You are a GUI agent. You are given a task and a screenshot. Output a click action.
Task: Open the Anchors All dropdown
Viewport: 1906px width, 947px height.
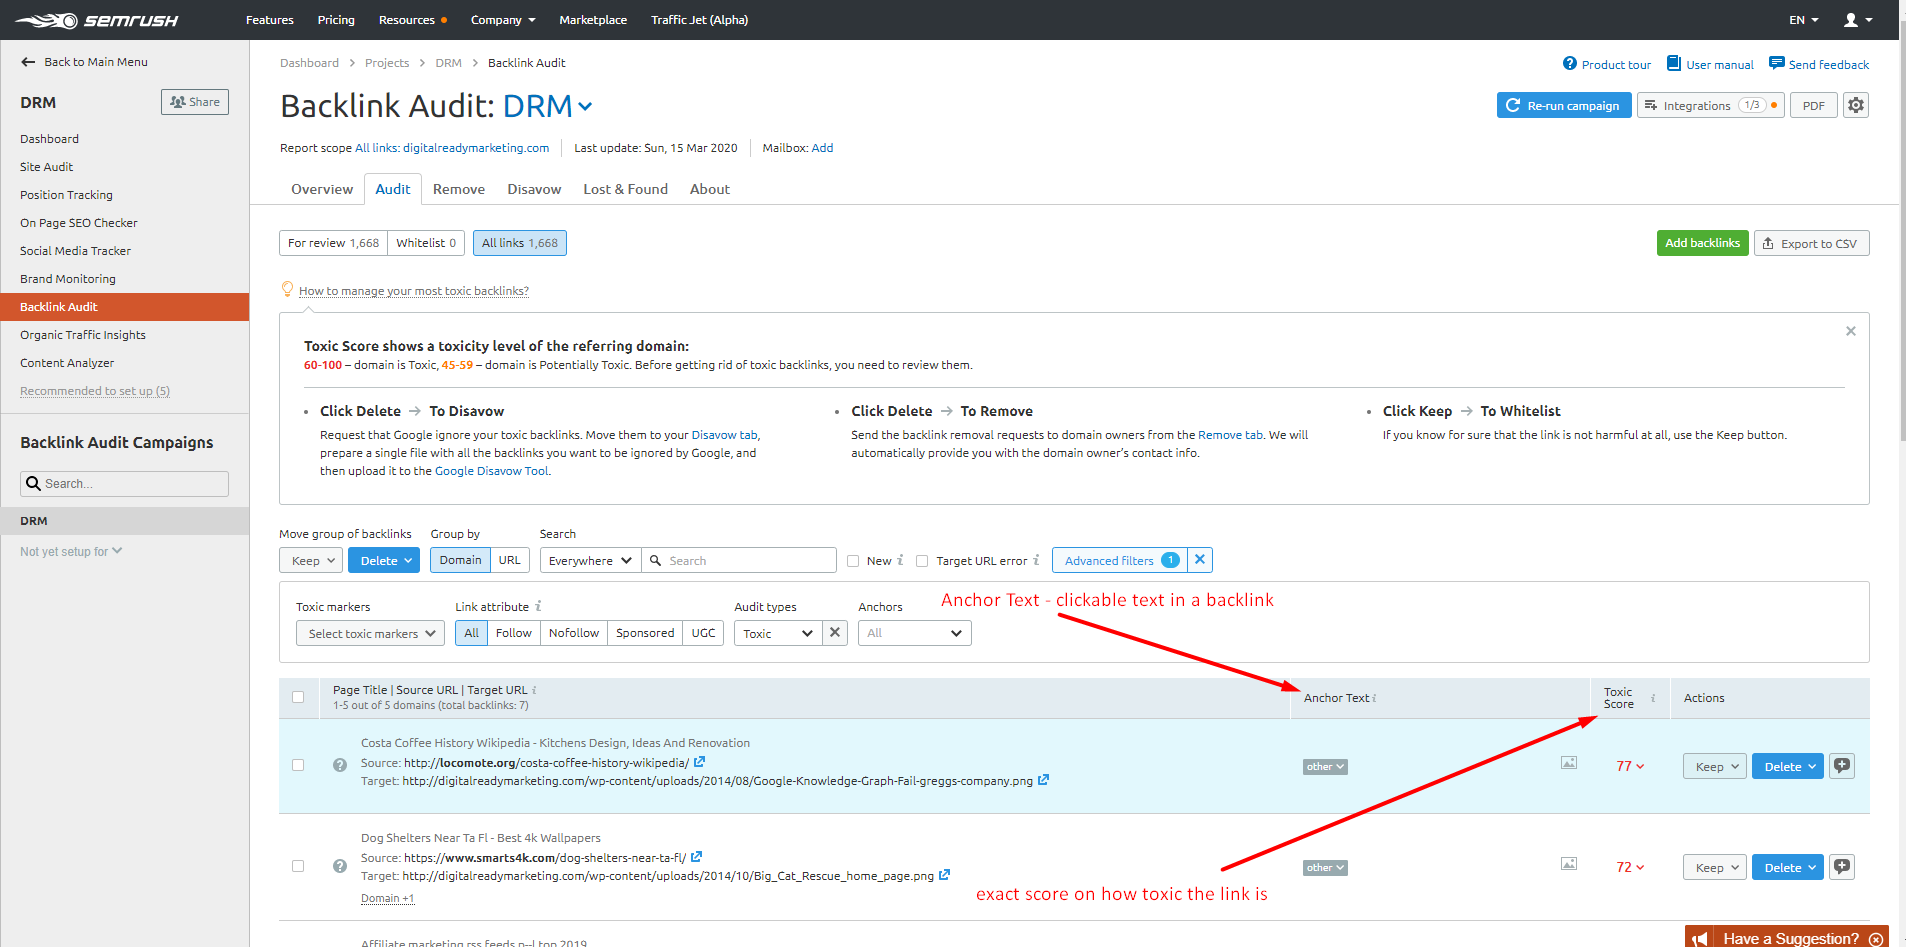click(914, 633)
